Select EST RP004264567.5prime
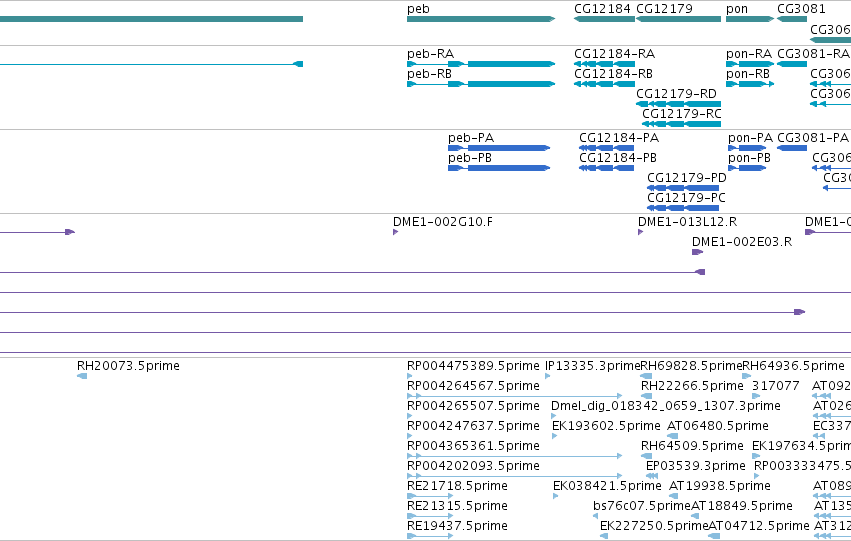Screen dimensions: 851x541 tap(515, 396)
